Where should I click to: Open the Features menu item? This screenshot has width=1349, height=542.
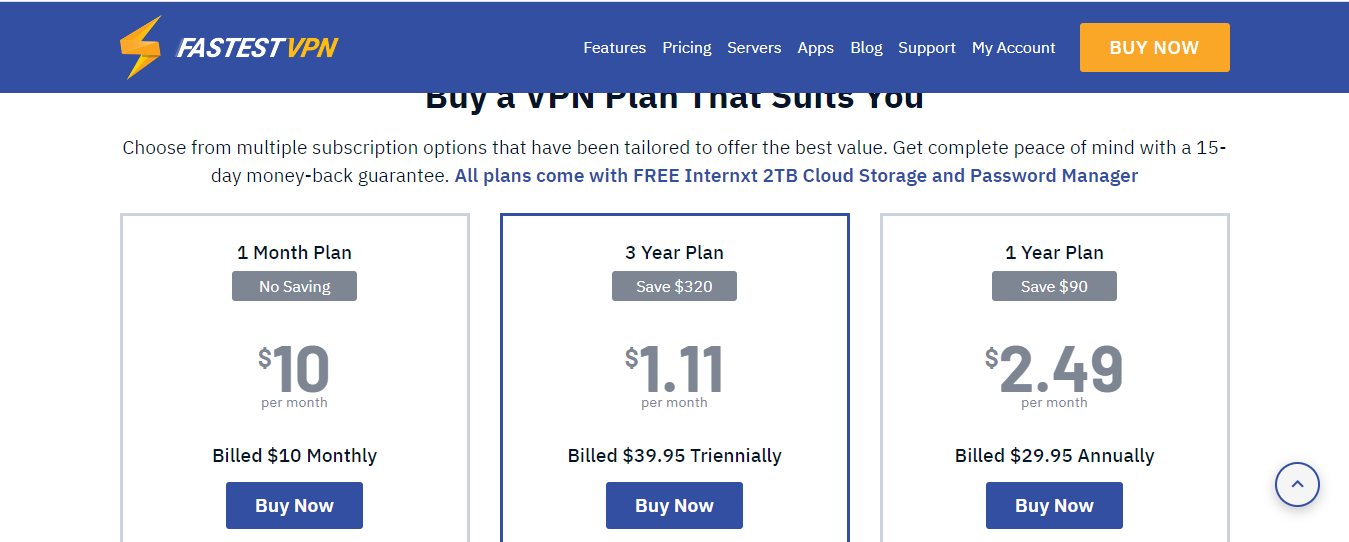point(614,48)
